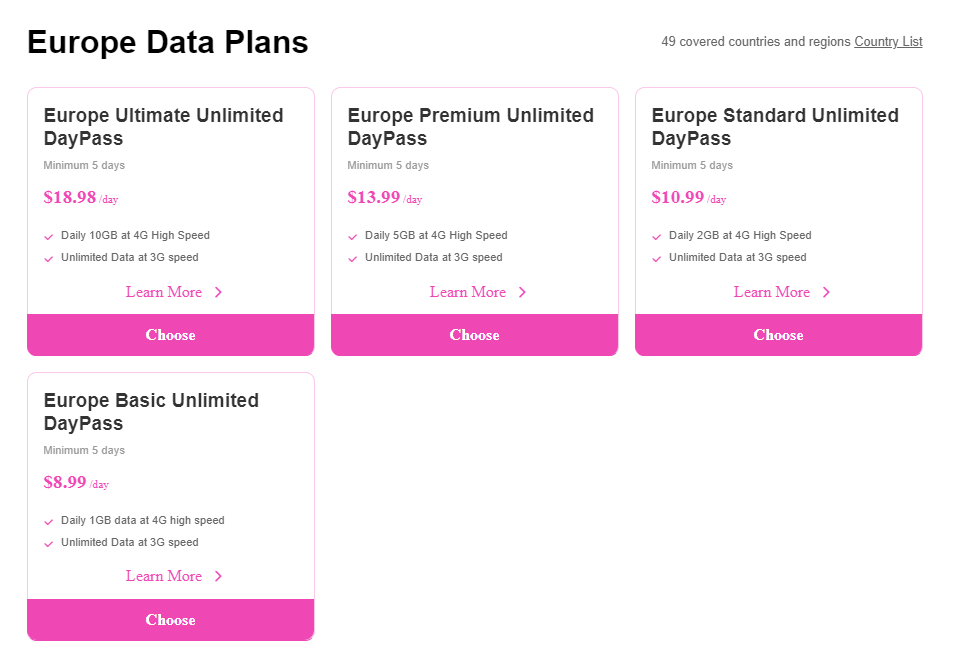The height and width of the screenshot is (657, 975).
Task: Choose the Europe Ultimate Unlimited DayPass
Action: 170,335
